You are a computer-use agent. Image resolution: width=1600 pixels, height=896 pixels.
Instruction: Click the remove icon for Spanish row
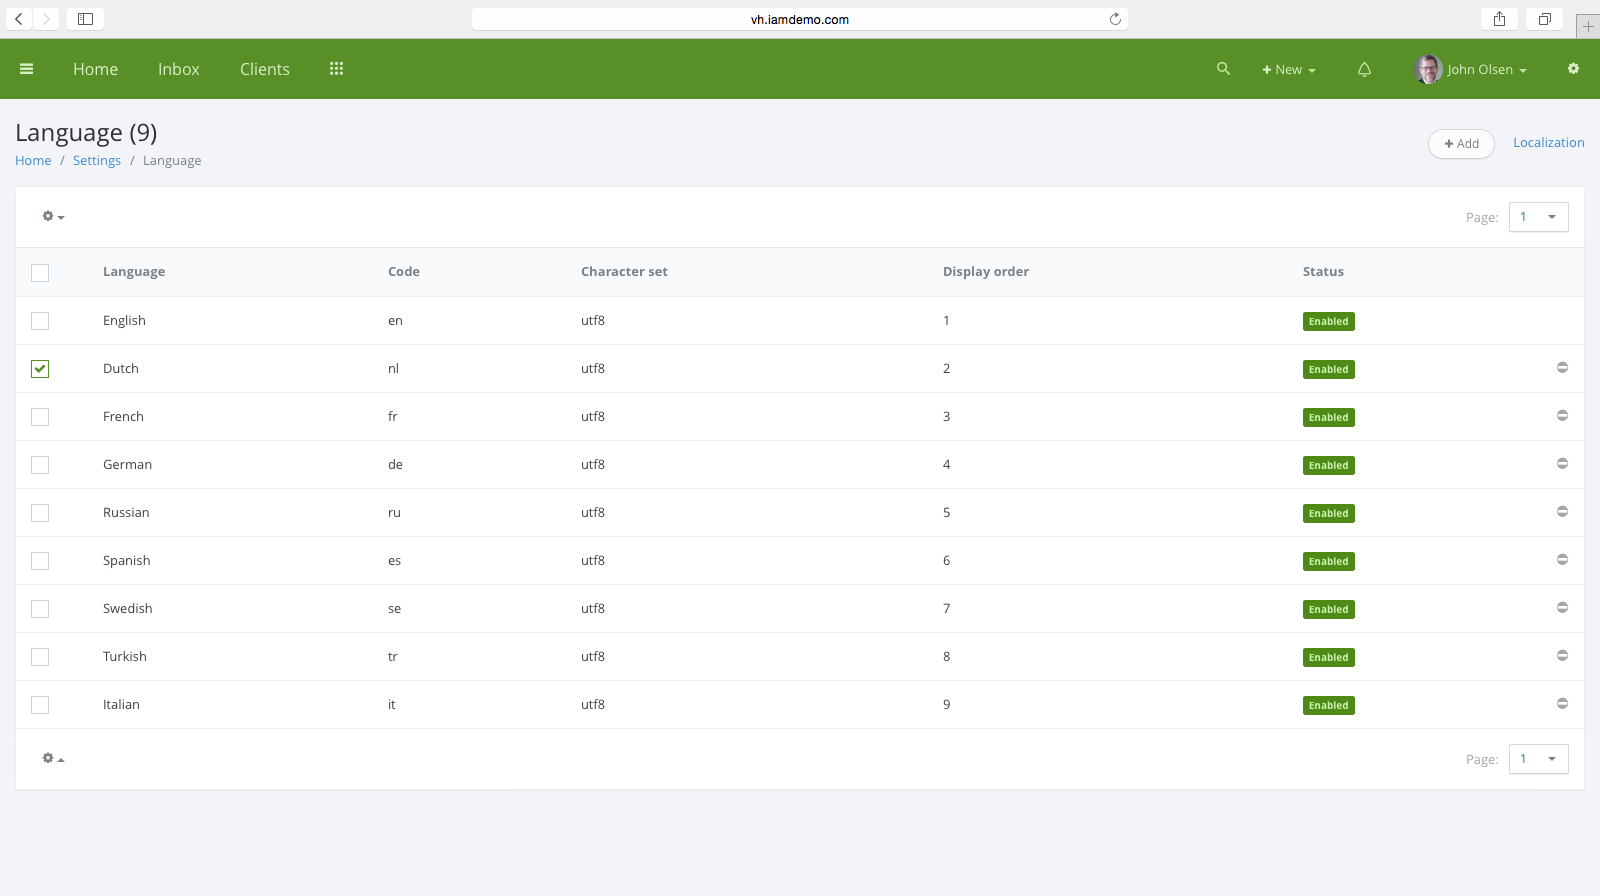1562,560
